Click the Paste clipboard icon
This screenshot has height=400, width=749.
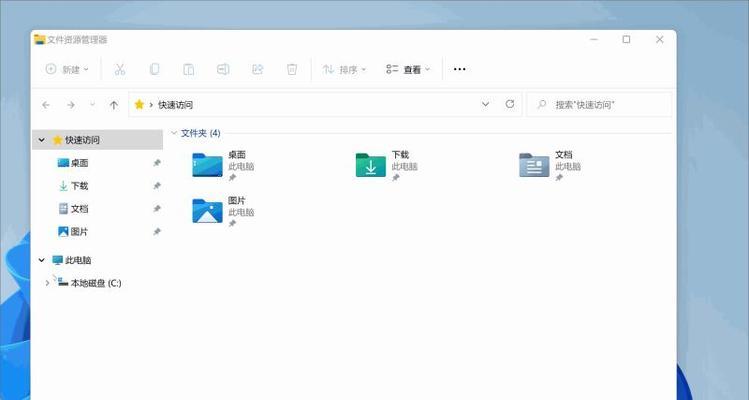(189, 69)
